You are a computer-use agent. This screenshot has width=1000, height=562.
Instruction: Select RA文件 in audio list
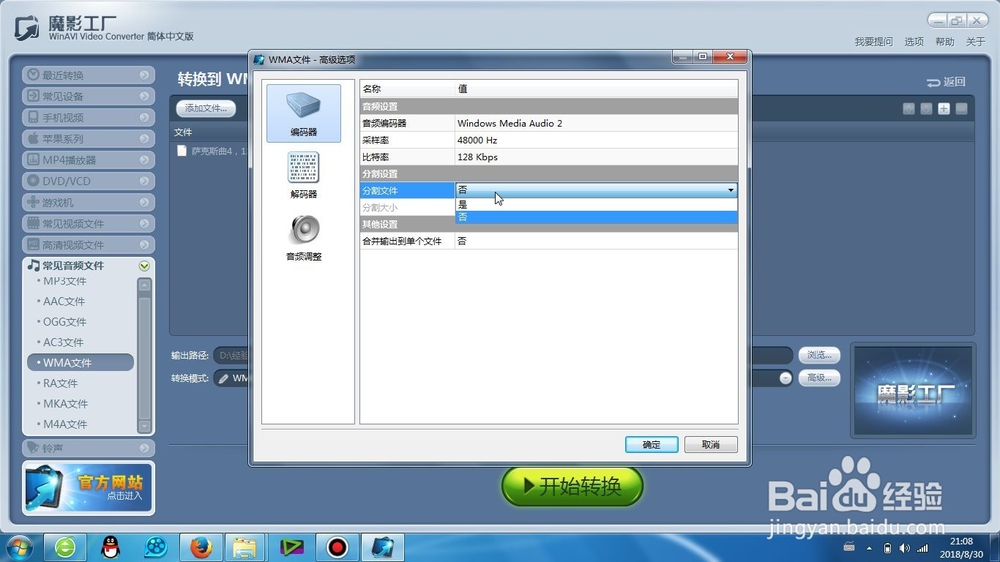click(x=60, y=383)
